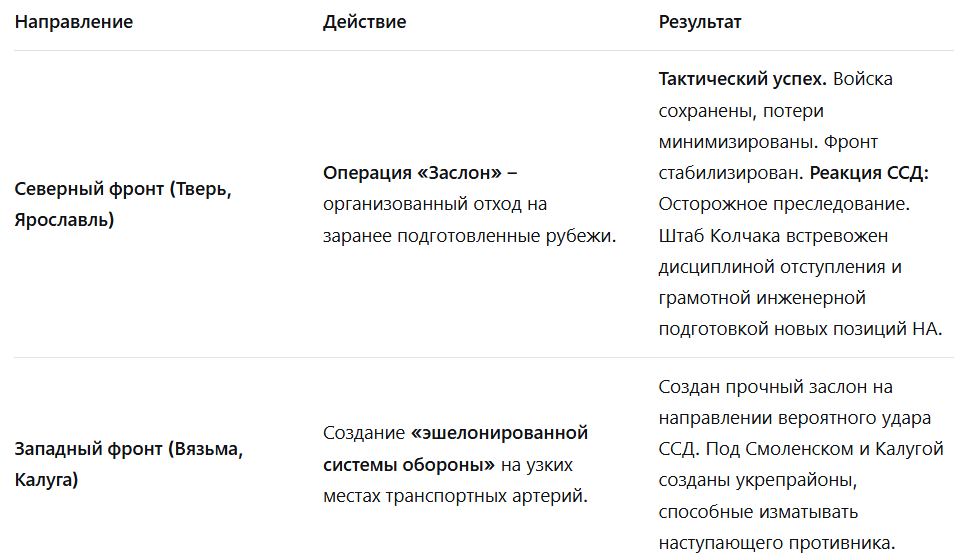Click the line Штаб Колчака встревожен
Viewport: 970px width, 560px height.
[773, 236]
